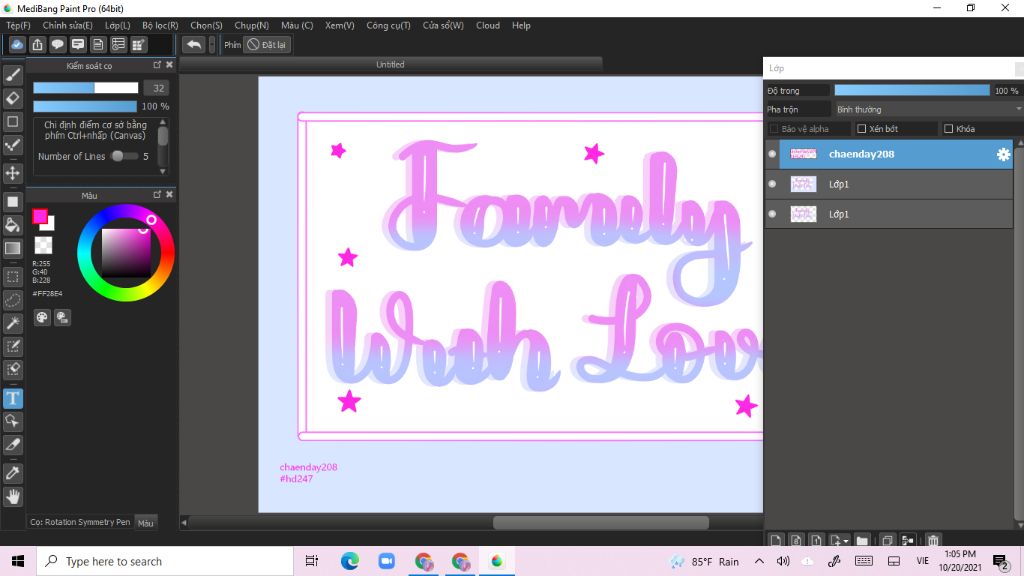1024x576 pixels.
Task: Click the Đặt lại reset button
Action: click(266, 44)
